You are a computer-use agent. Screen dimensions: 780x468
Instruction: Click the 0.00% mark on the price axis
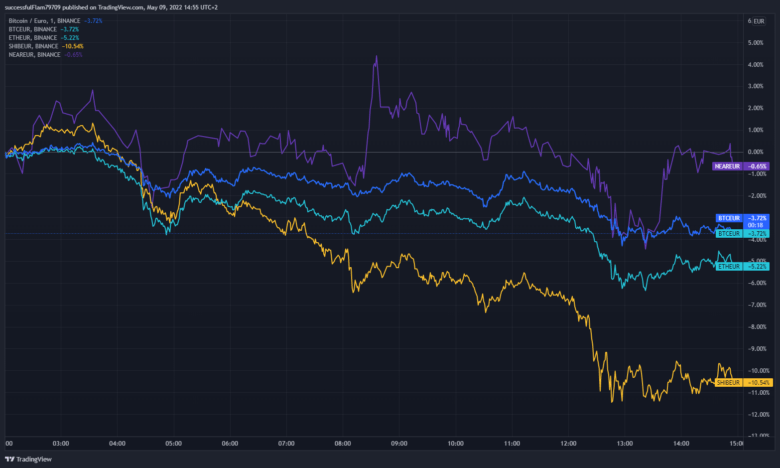755,152
